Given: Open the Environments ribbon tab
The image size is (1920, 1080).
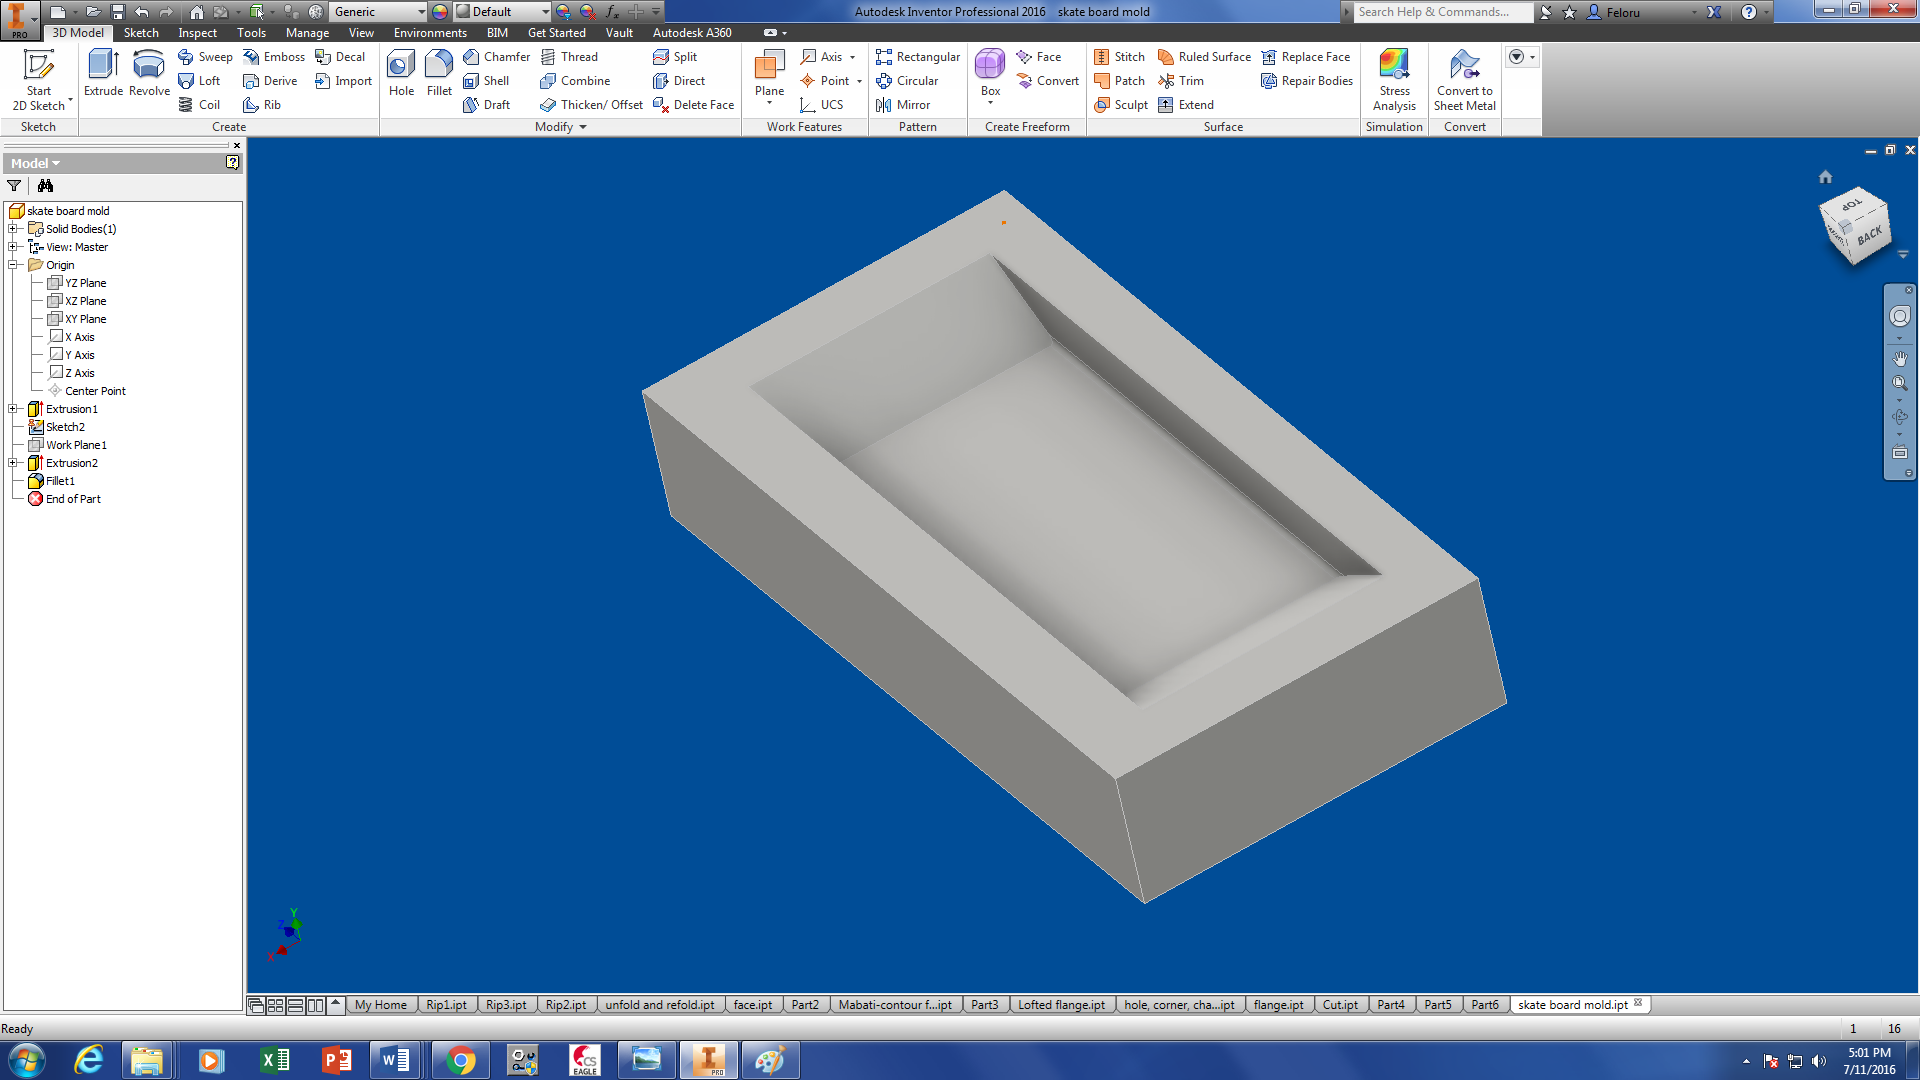Looking at the screenshot, I should [x=430, y=33].
